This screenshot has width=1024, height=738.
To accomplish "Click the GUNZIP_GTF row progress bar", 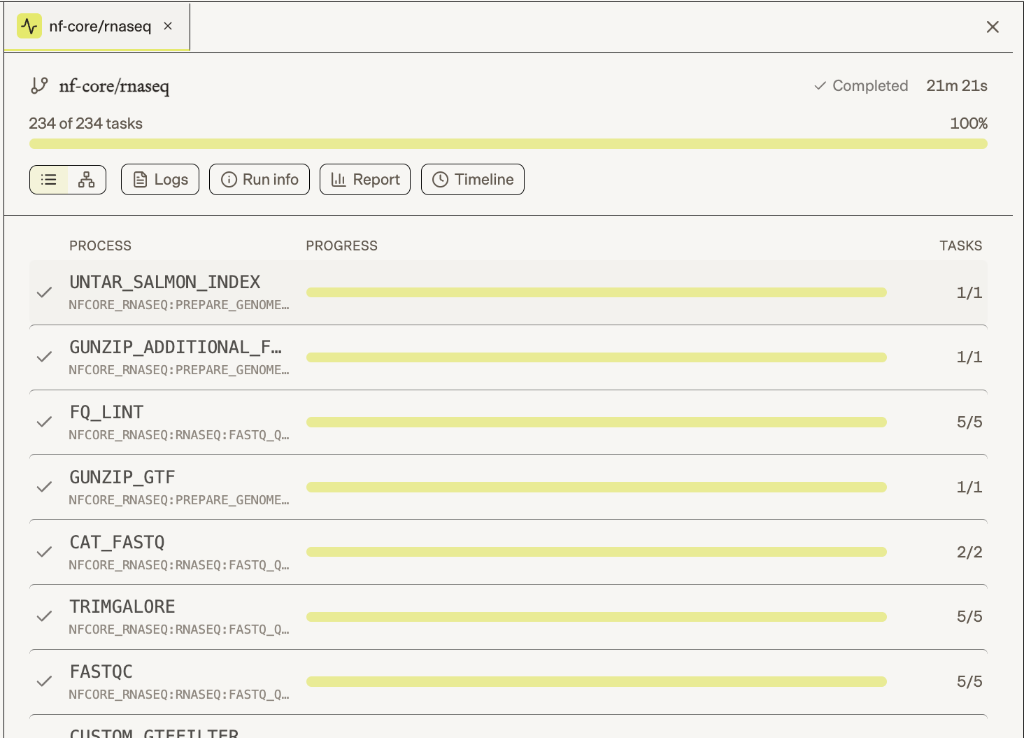I will [x=596, y=487].
